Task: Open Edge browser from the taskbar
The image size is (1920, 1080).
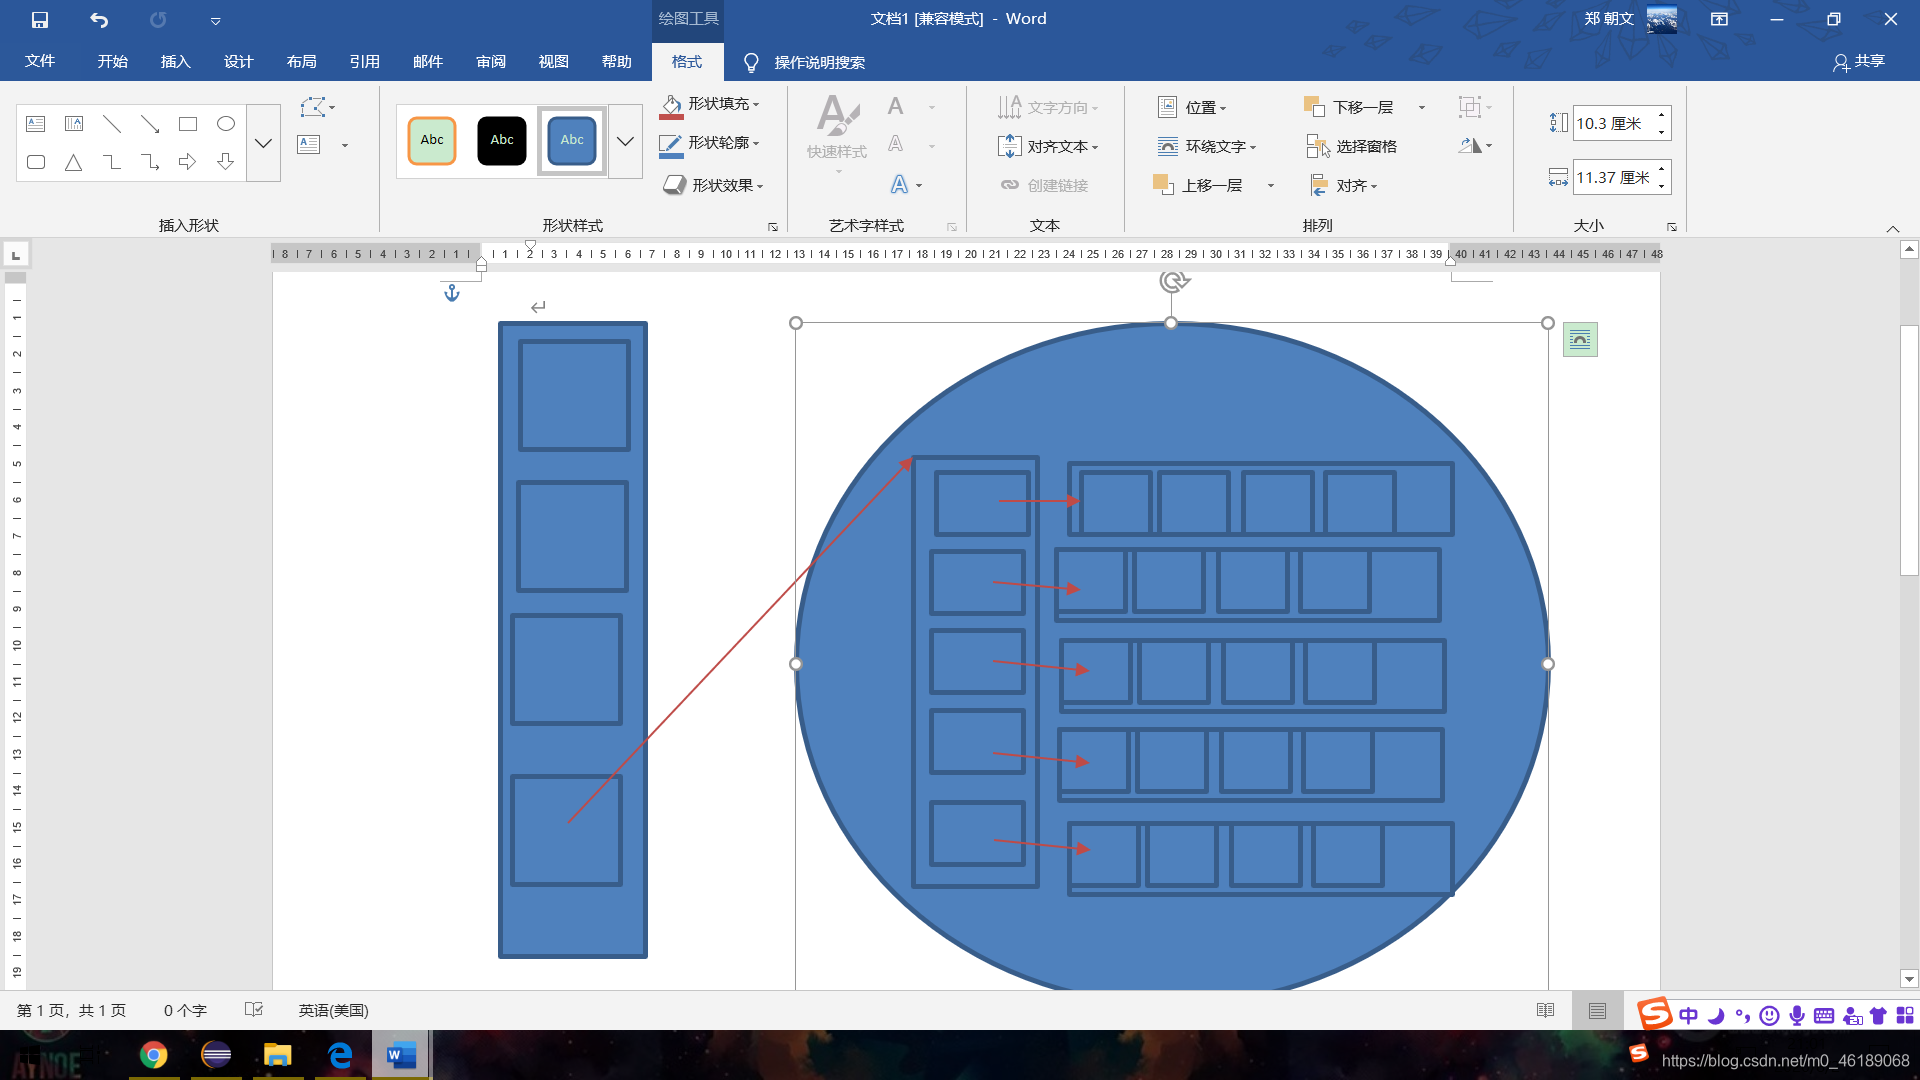Action: tap(340, 1055)
